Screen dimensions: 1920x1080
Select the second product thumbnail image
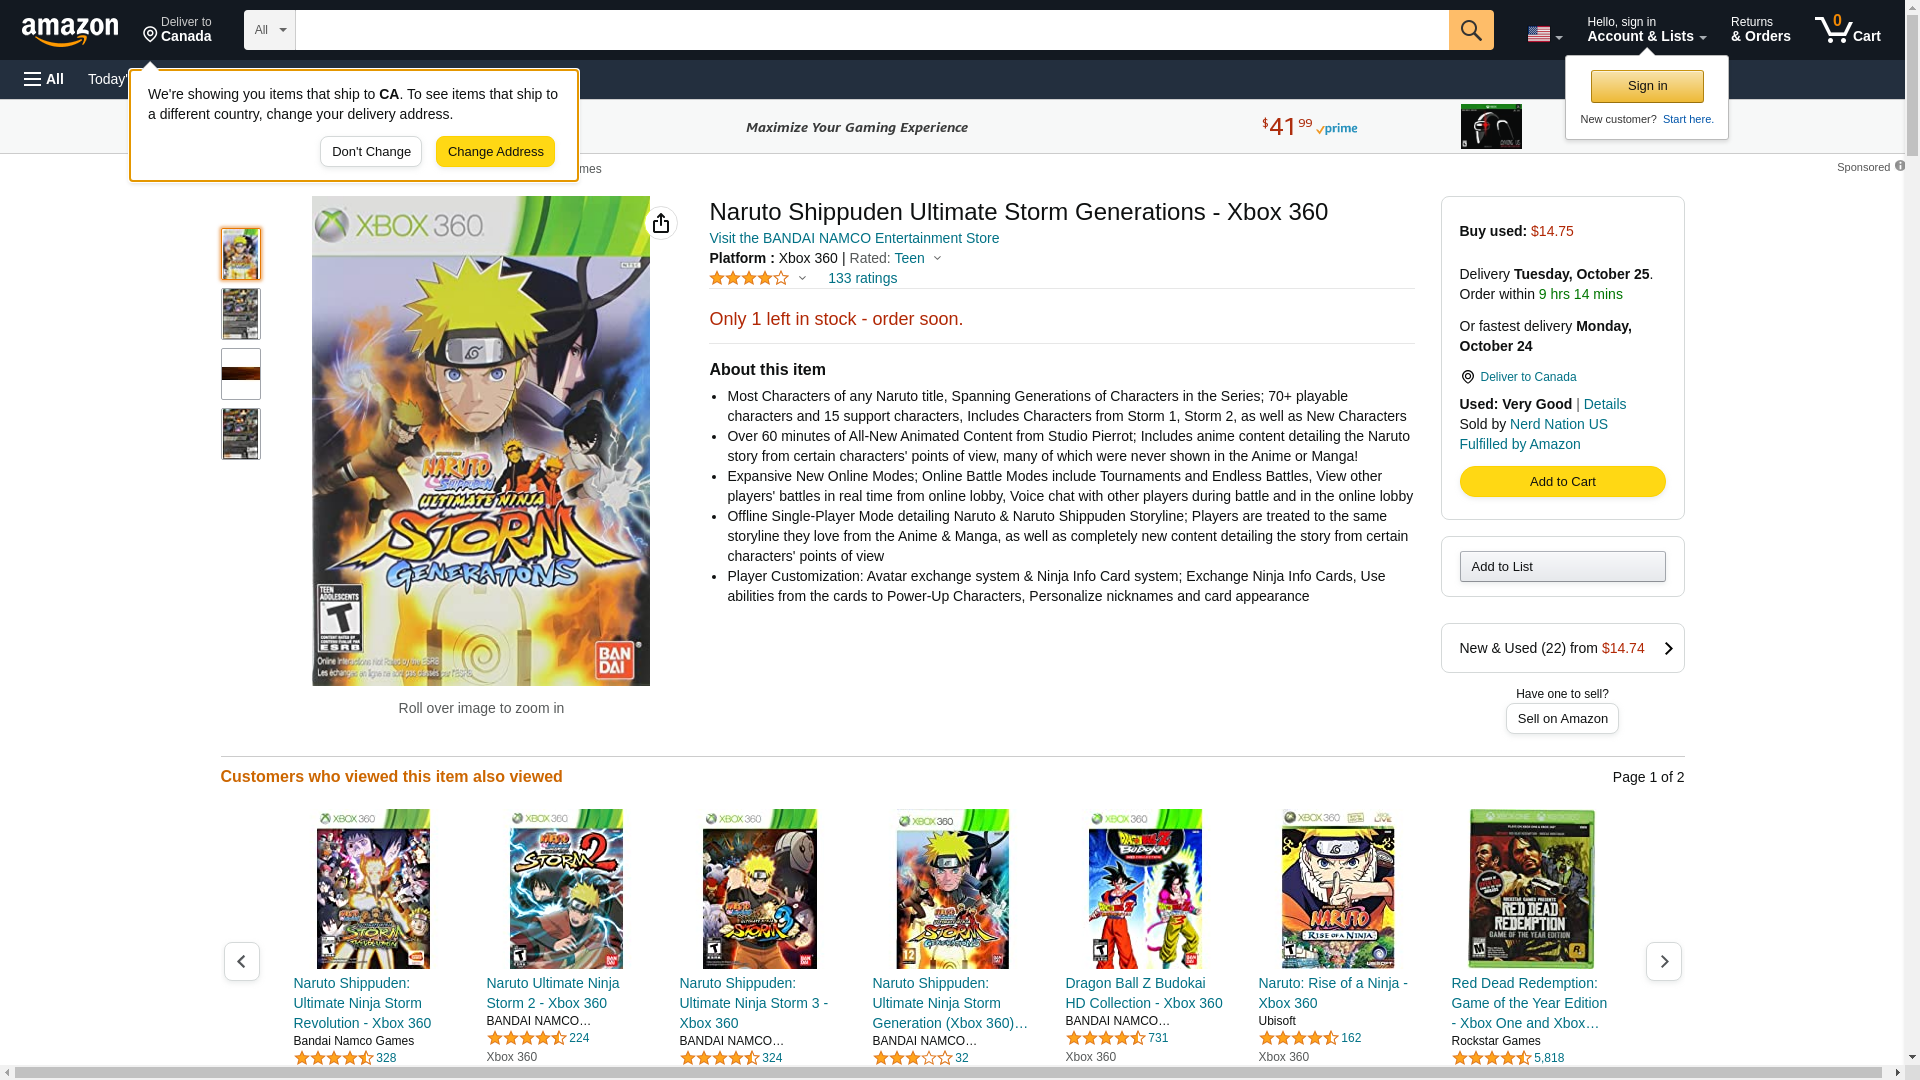(x=241, y=314)
